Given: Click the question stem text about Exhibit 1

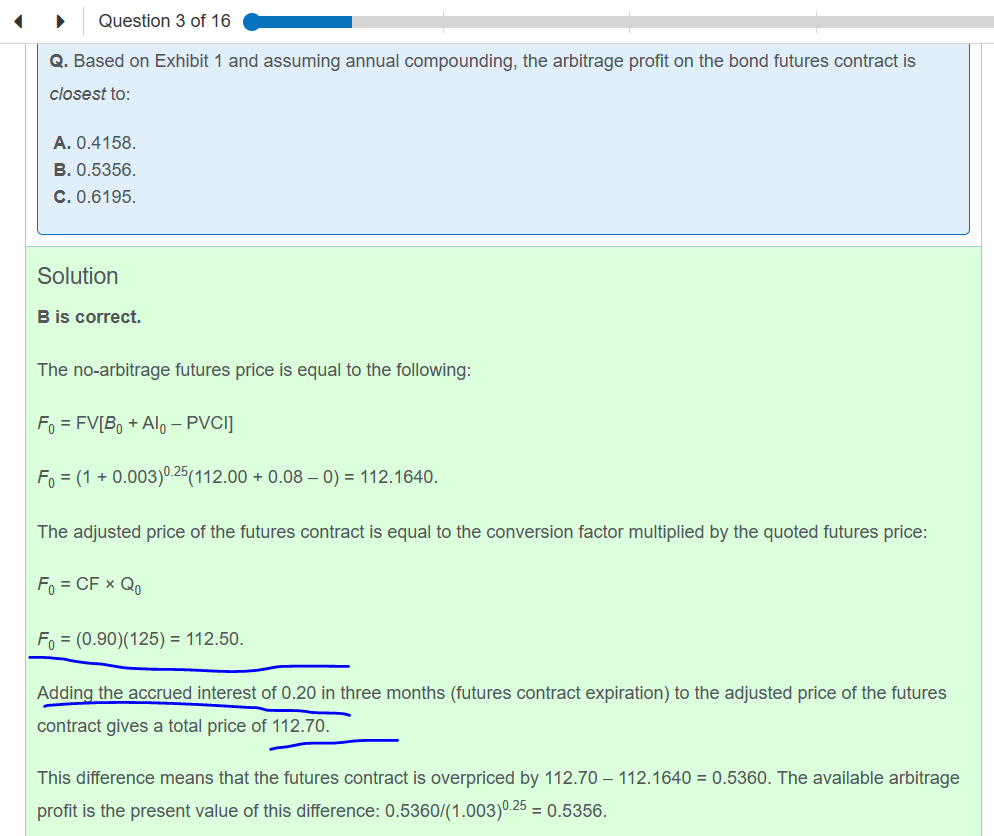Looking at the screenshot, I should [482, 61].
